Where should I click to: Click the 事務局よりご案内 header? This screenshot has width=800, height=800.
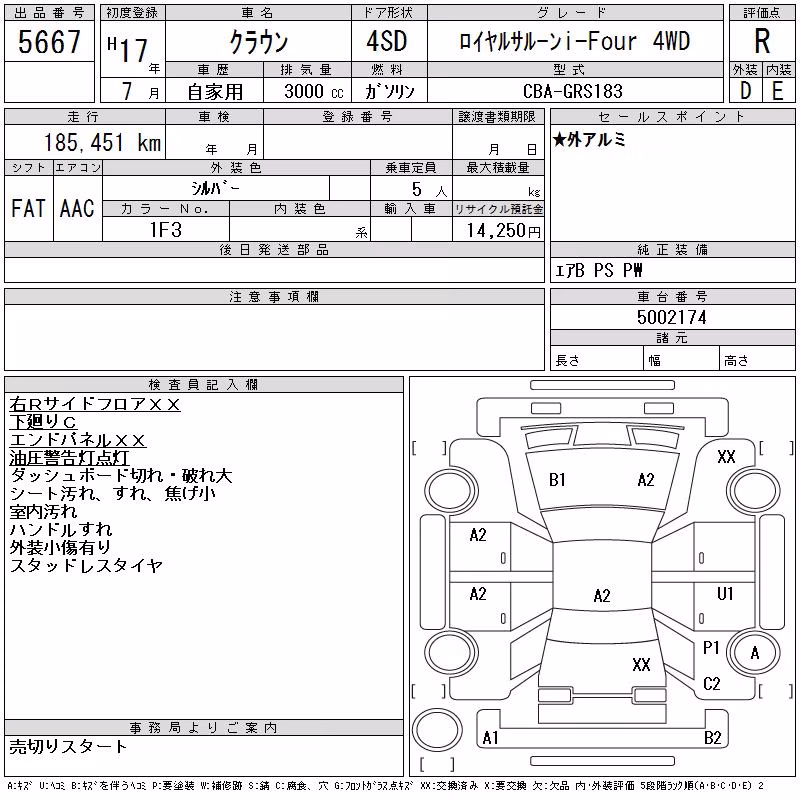tap(204, 728)
